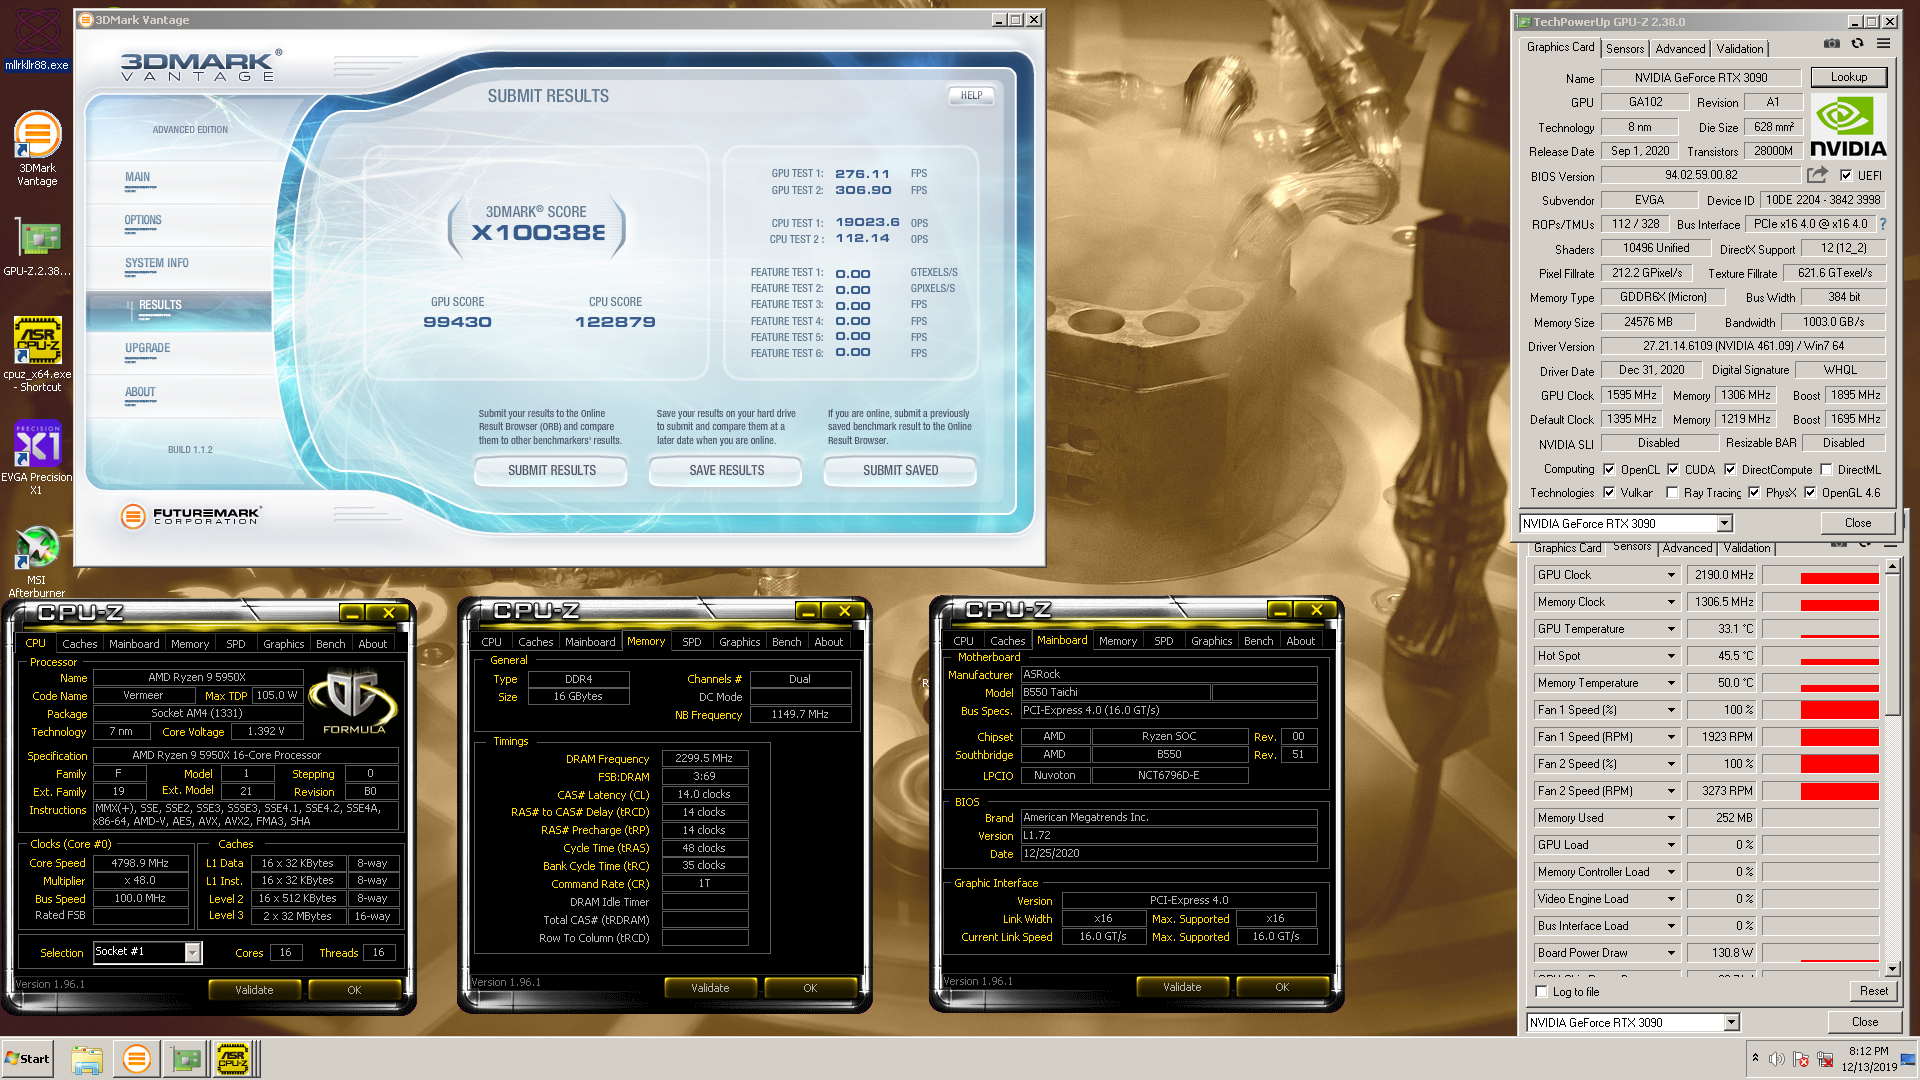Click the BIOS export share icon in GPU-Z

click(1817, 175)
